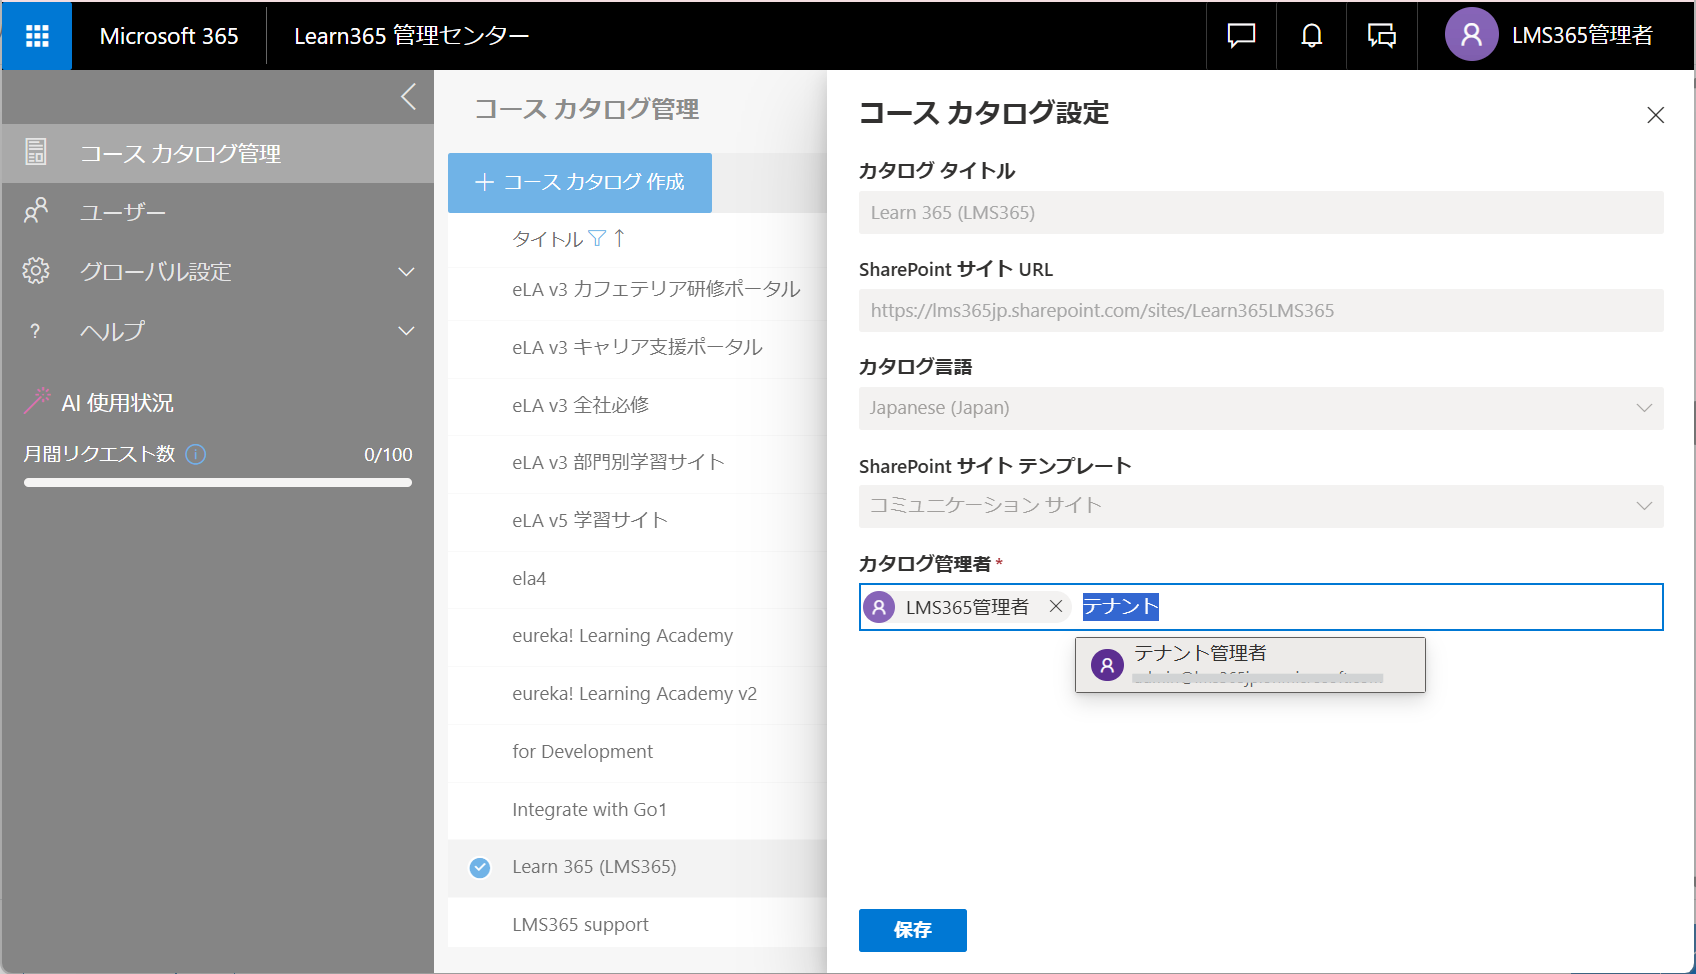The height and width of the screenshot is (974, 1696).
Task: Open ヘルプ sidebar item
Action: coord(218,330)
